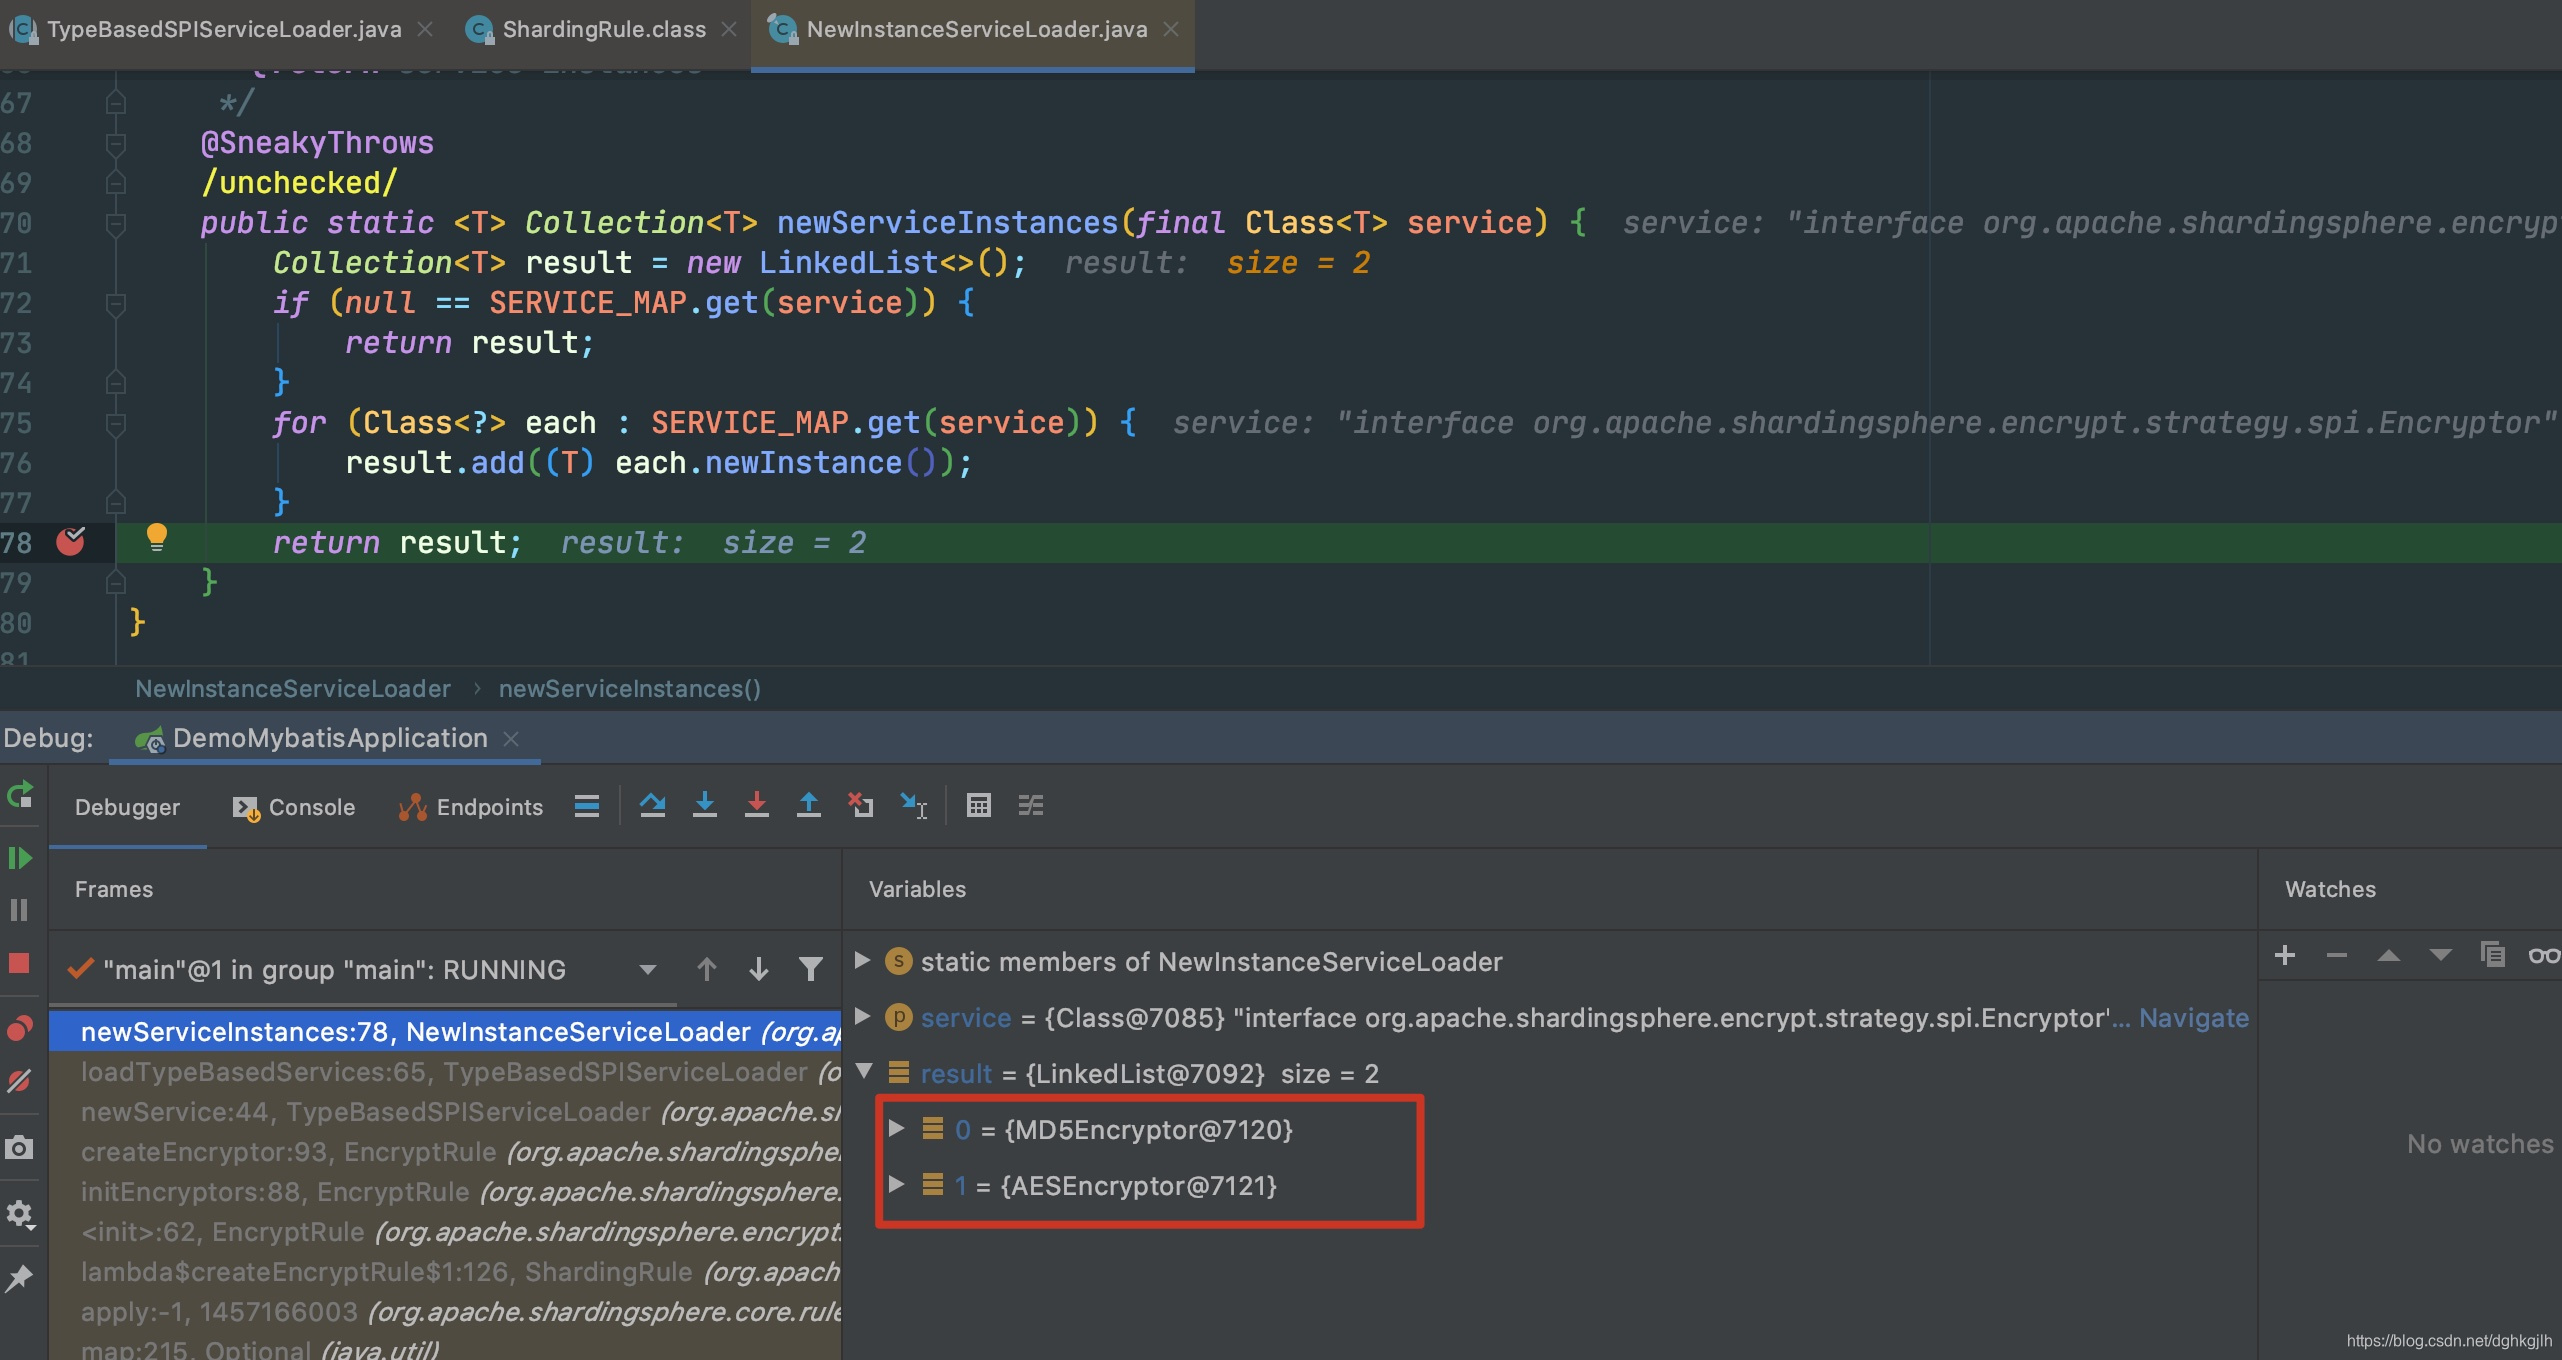2562x1360 pixels.
Task: Open the Endpoints tab
Action: point(470,807)
